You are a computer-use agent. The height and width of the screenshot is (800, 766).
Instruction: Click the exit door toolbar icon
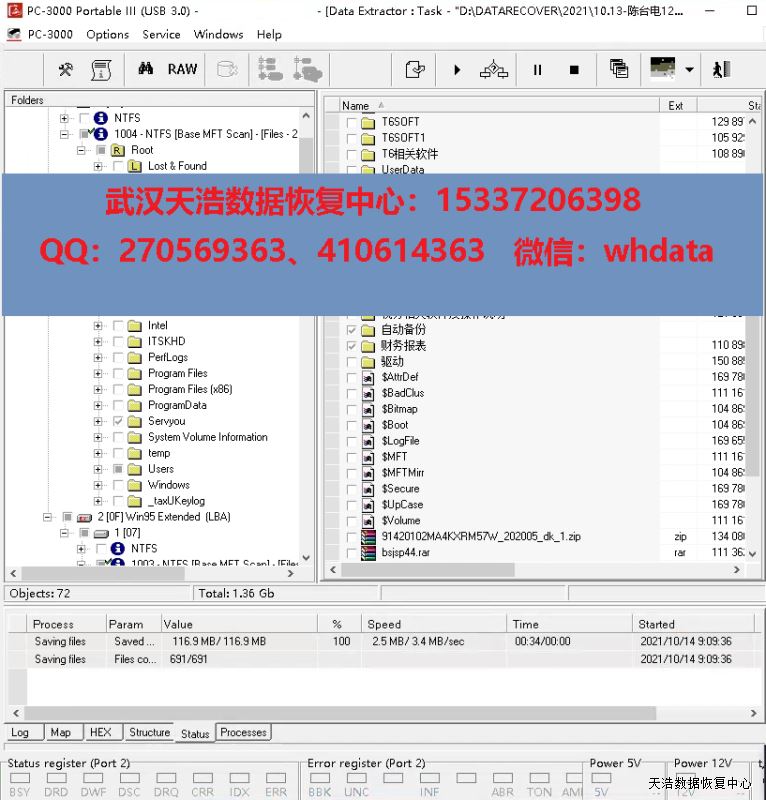(721, 69)
